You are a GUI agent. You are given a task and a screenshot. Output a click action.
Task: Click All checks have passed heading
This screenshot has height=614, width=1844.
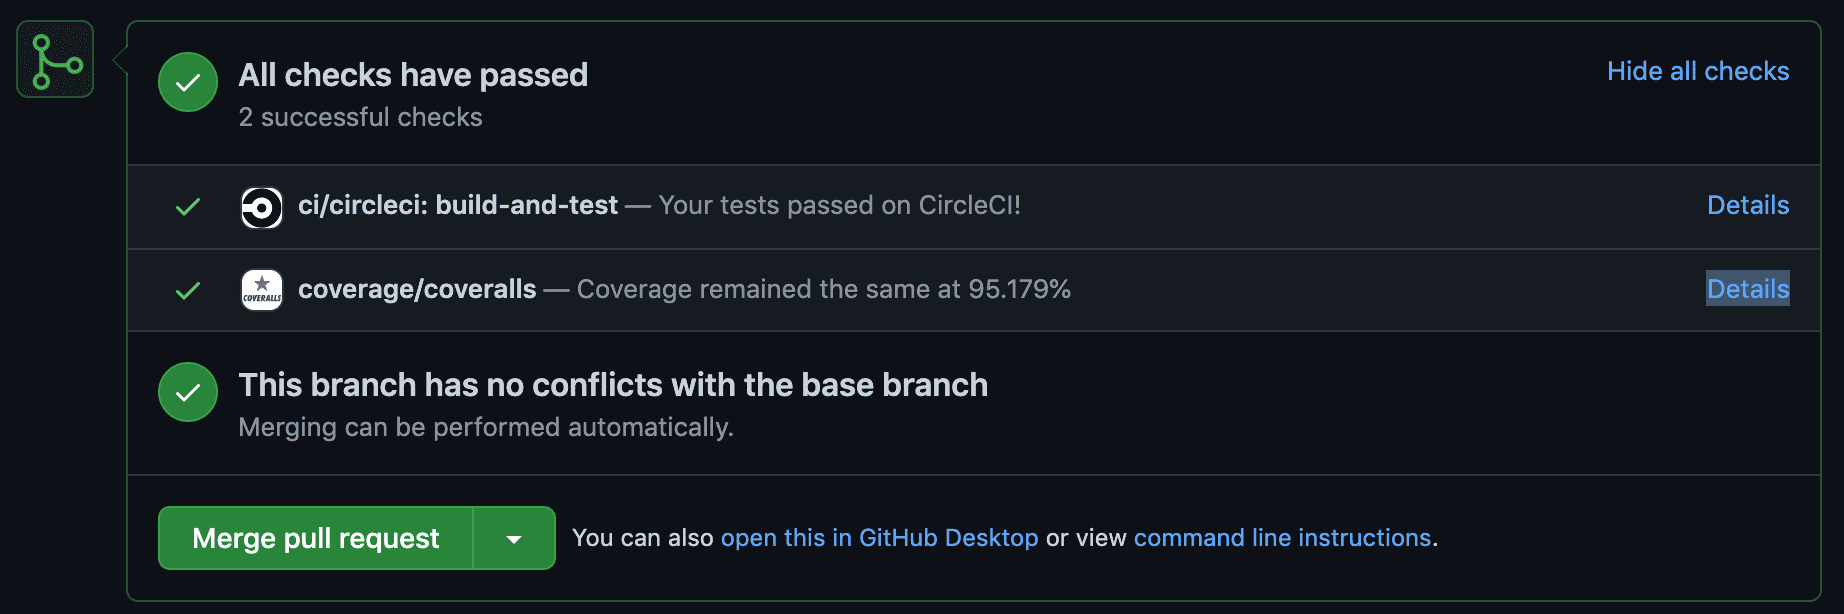(x=413, y=75)
